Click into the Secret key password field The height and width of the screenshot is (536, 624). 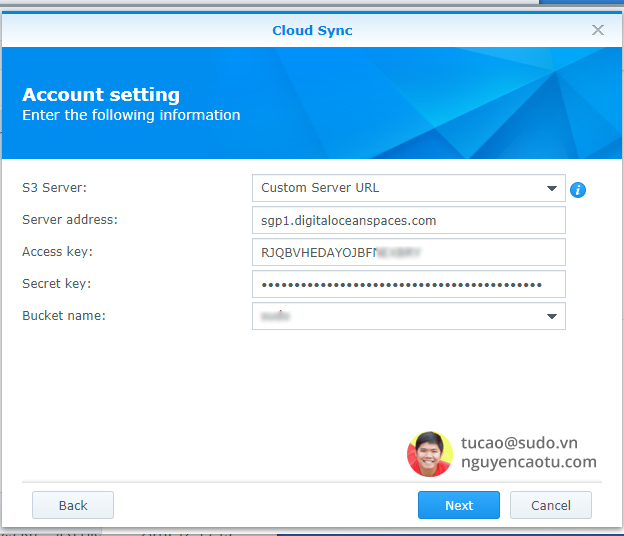click(x=409, y=284)
